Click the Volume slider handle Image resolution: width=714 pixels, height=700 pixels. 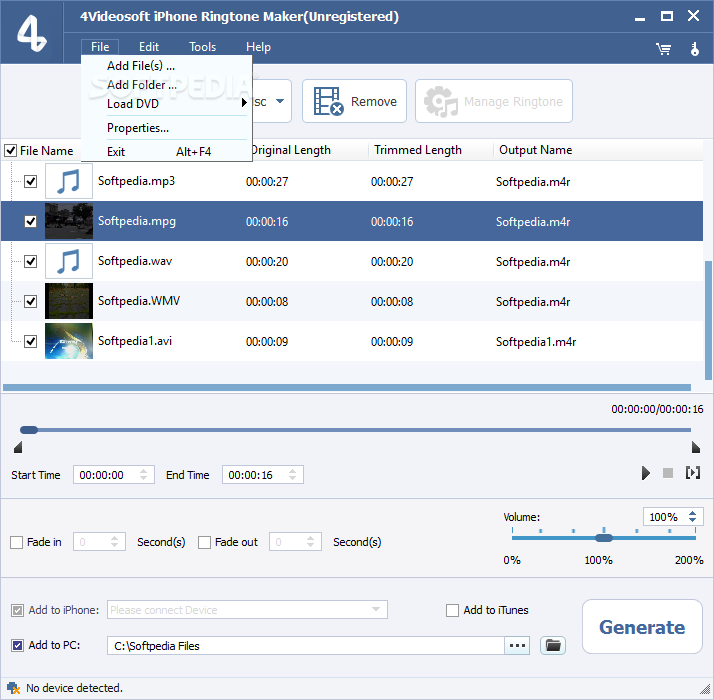coord(604,538)
